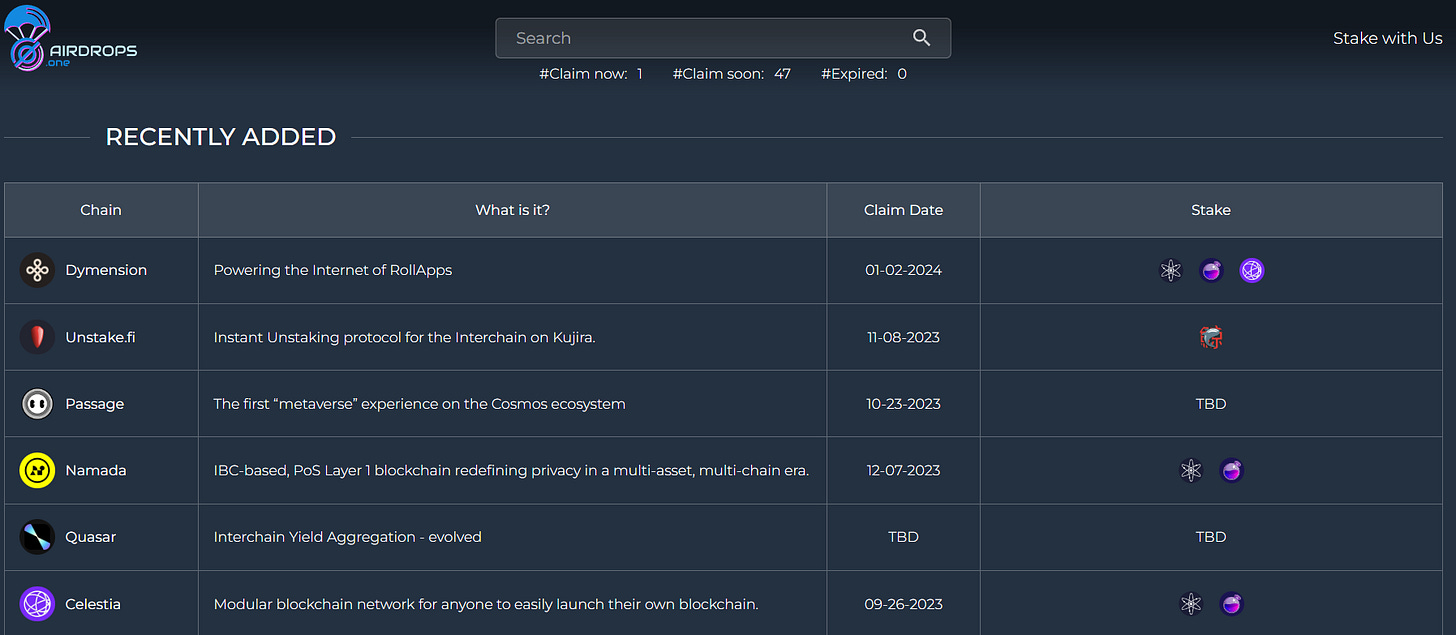Click claim date 12-07-2023
Image resolution: width=1456 pixels, height=635 pixels.
(x=904, y=470)
